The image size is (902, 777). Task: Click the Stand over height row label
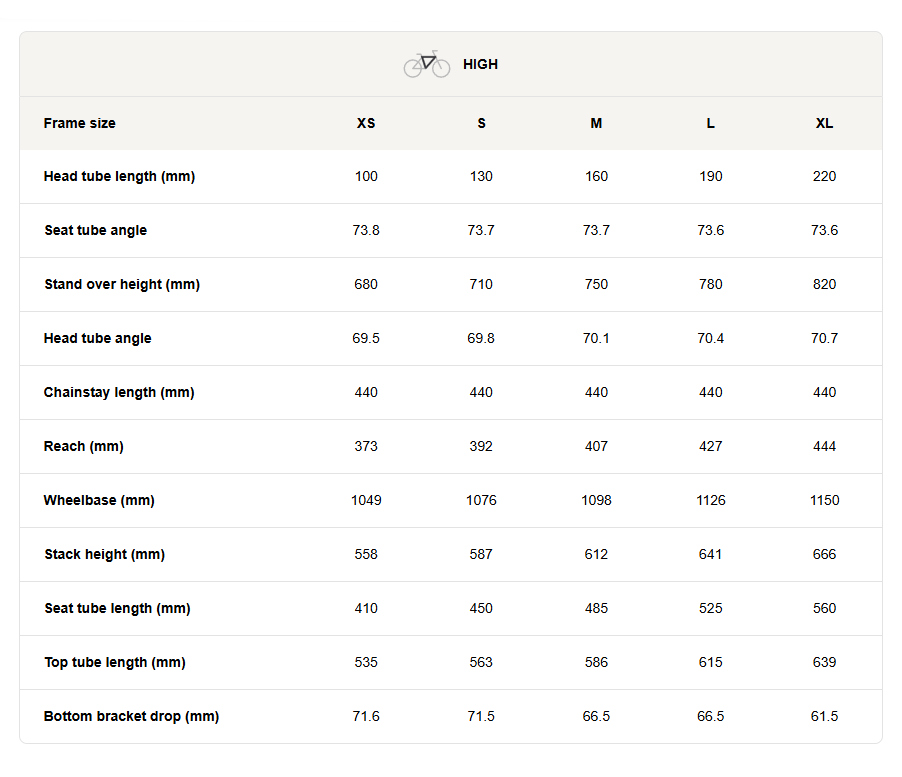(x=122, y=284)
